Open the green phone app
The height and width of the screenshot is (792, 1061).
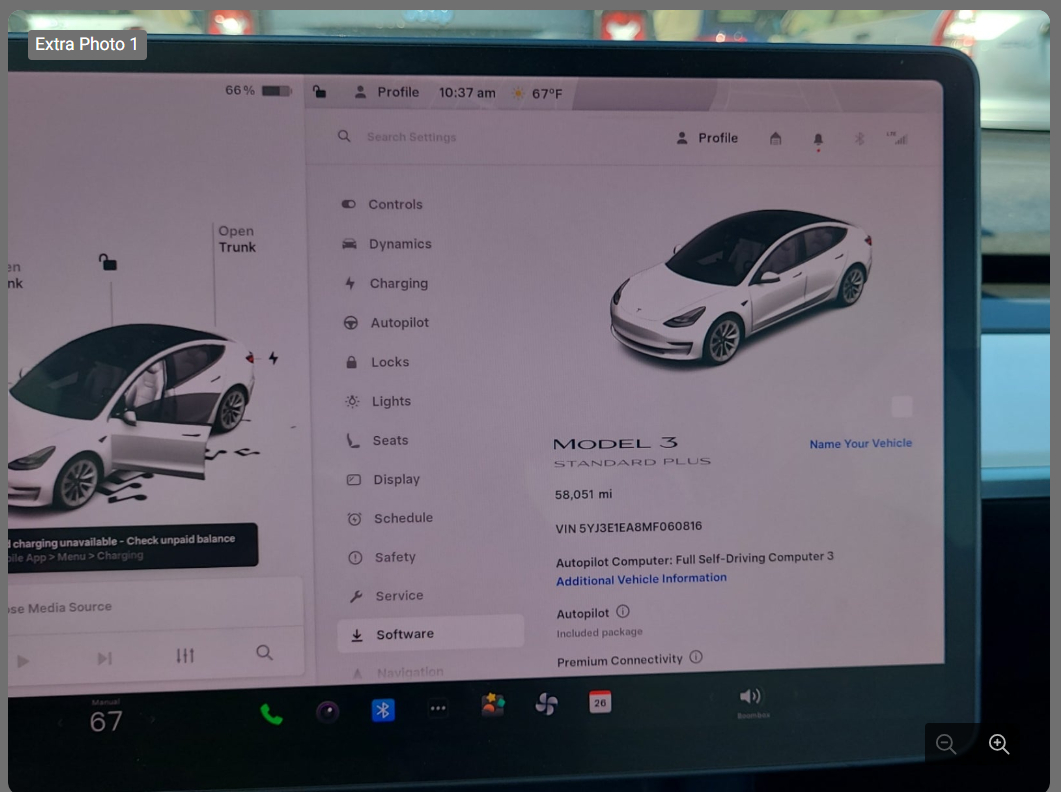tap(271, 714)
